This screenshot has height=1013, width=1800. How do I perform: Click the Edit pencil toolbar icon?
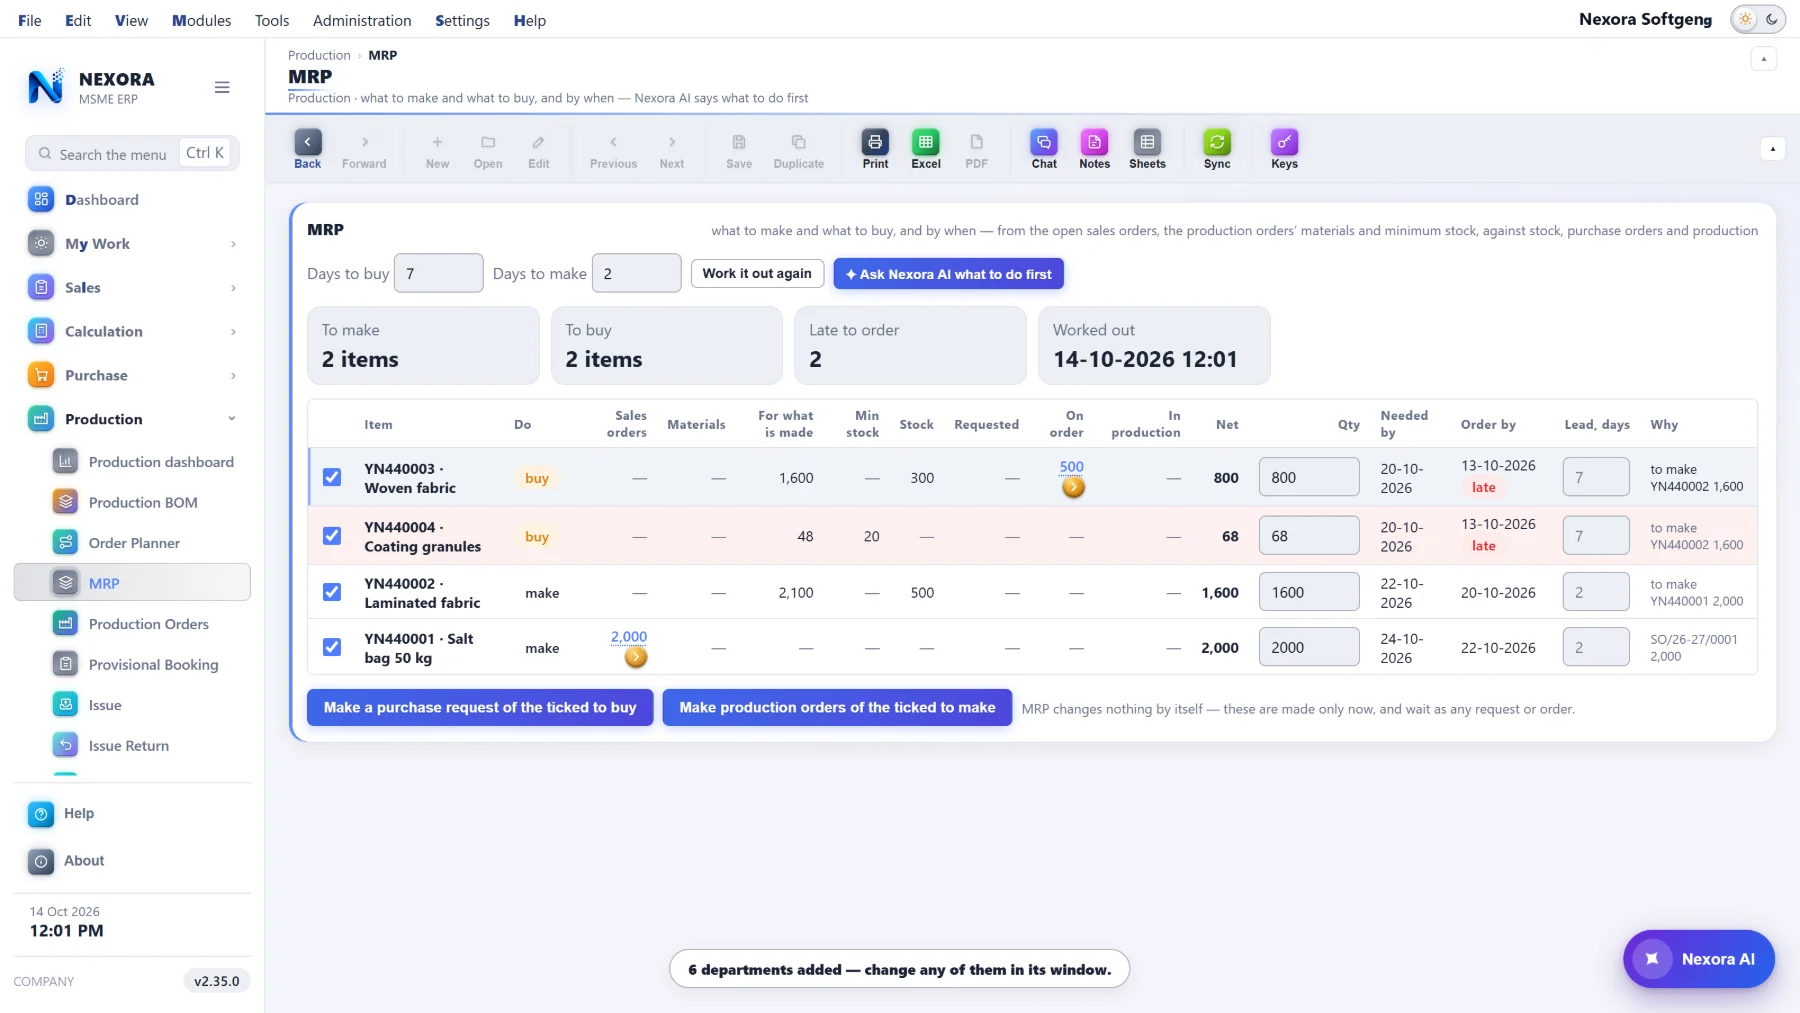click(538, 149)
